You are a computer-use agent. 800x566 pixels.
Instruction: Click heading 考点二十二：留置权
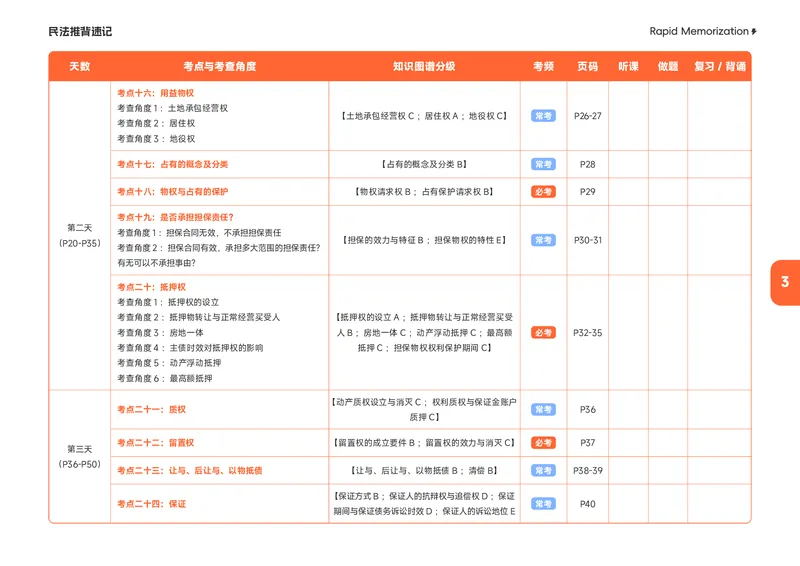point(156,443)
